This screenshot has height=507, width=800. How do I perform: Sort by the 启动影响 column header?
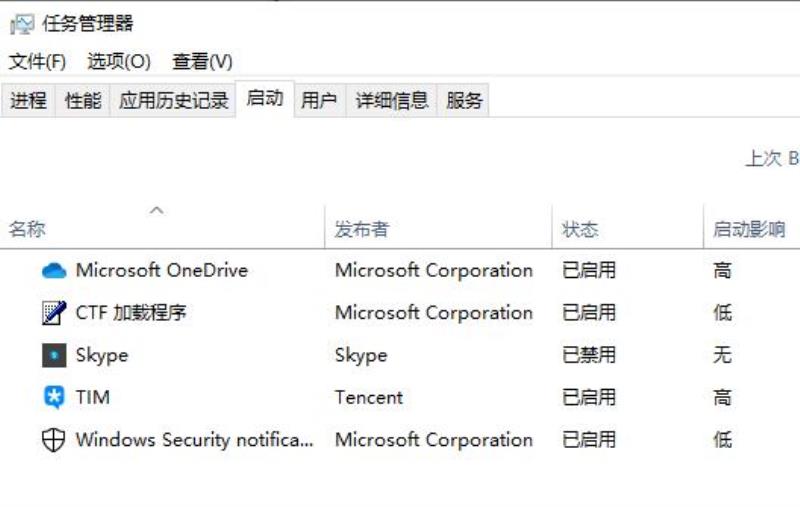[x=752, y=229]
